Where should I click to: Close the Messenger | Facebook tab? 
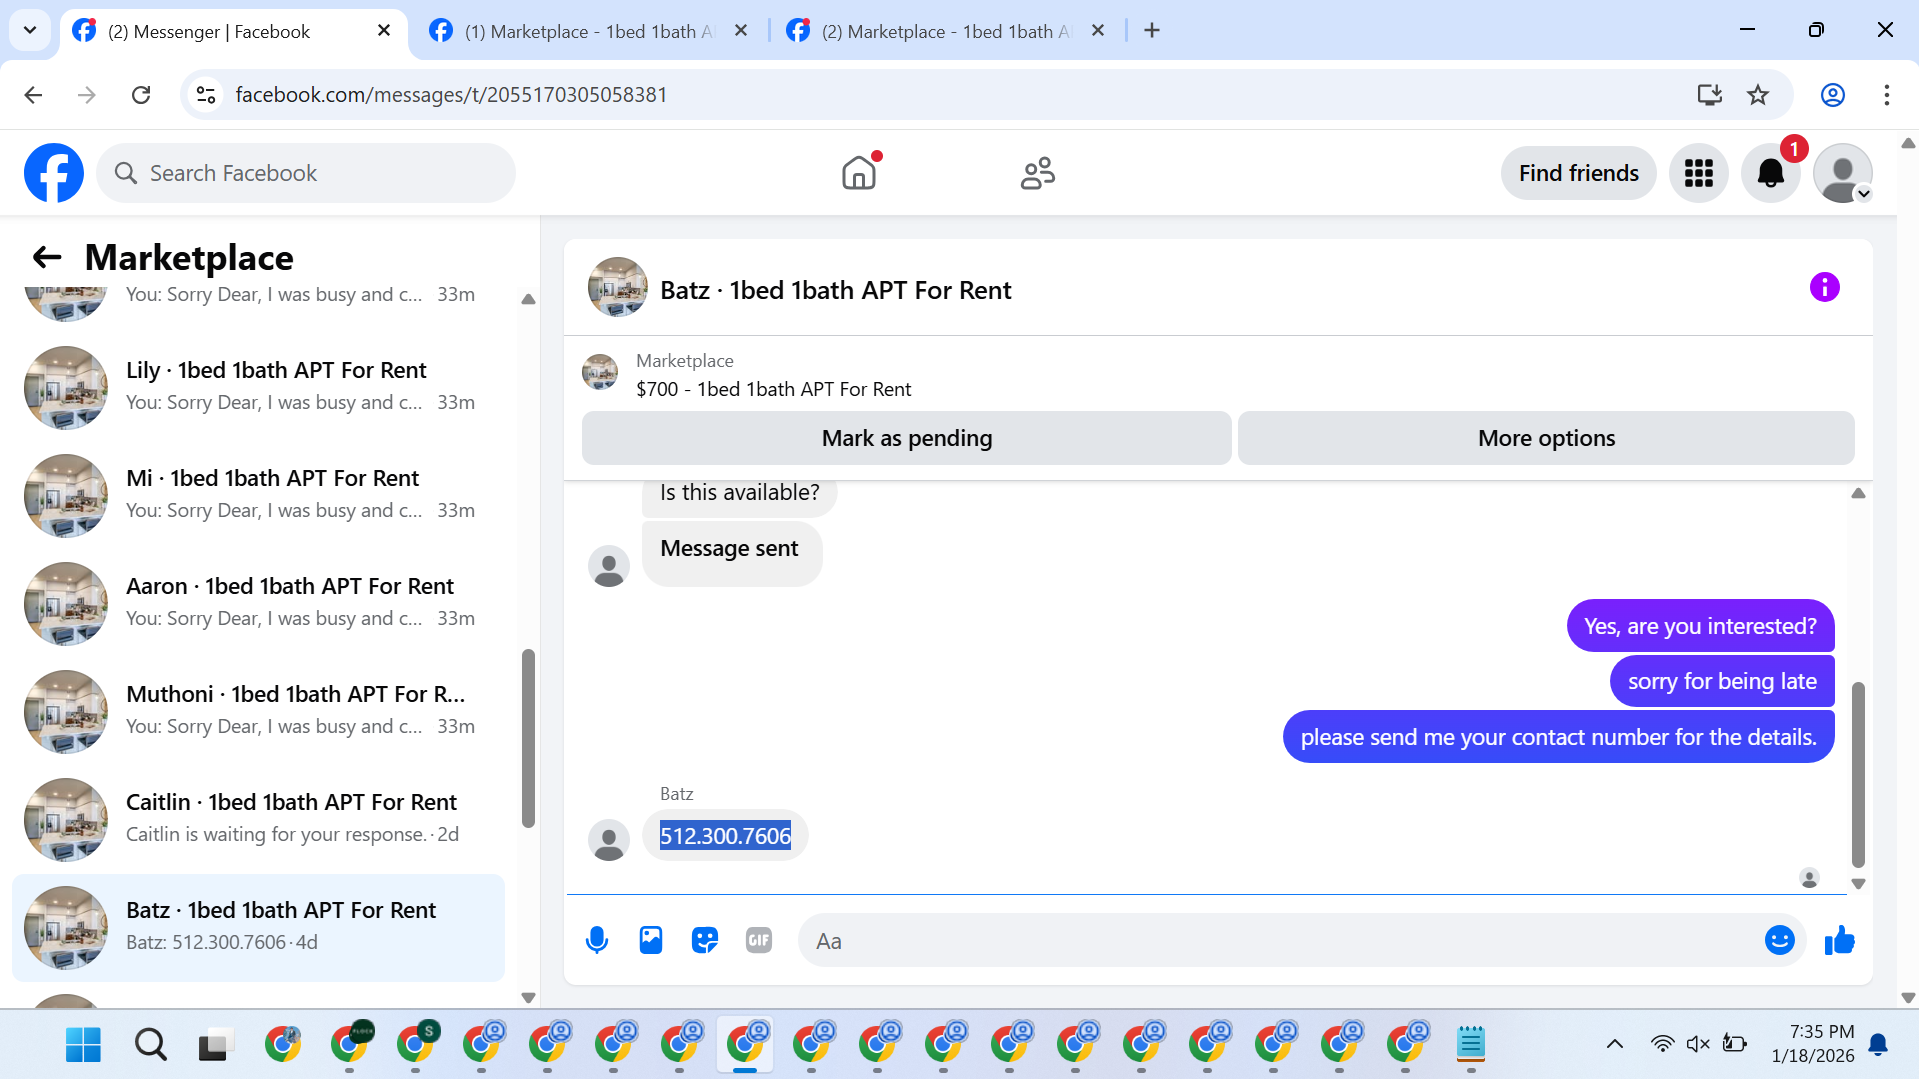click(384, 31)
